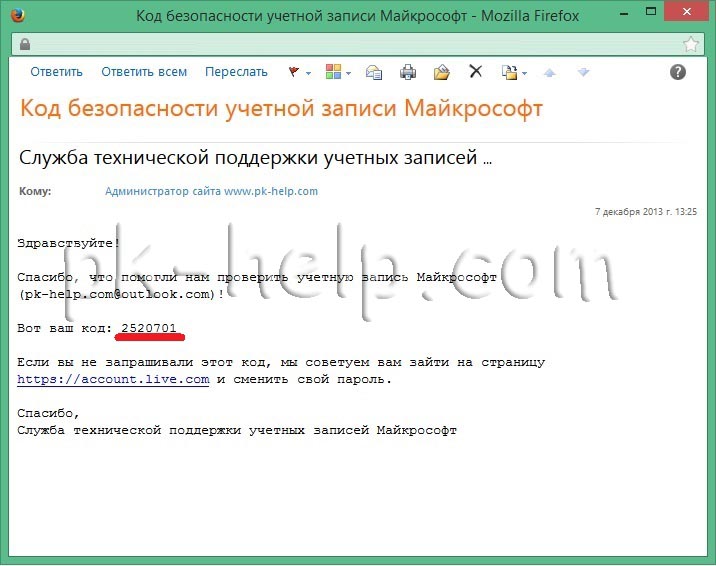716x566 pixels.
Task: Go to next item with down arrow
Action: click(x=584, y=72)
